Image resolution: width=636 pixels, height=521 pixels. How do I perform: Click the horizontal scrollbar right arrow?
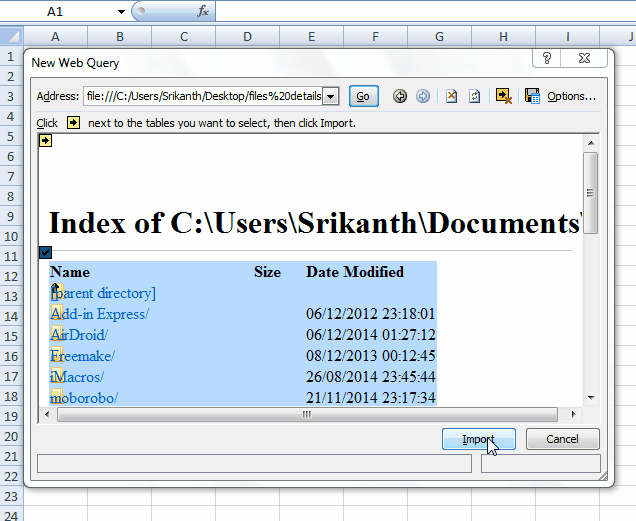coord(573,414)
